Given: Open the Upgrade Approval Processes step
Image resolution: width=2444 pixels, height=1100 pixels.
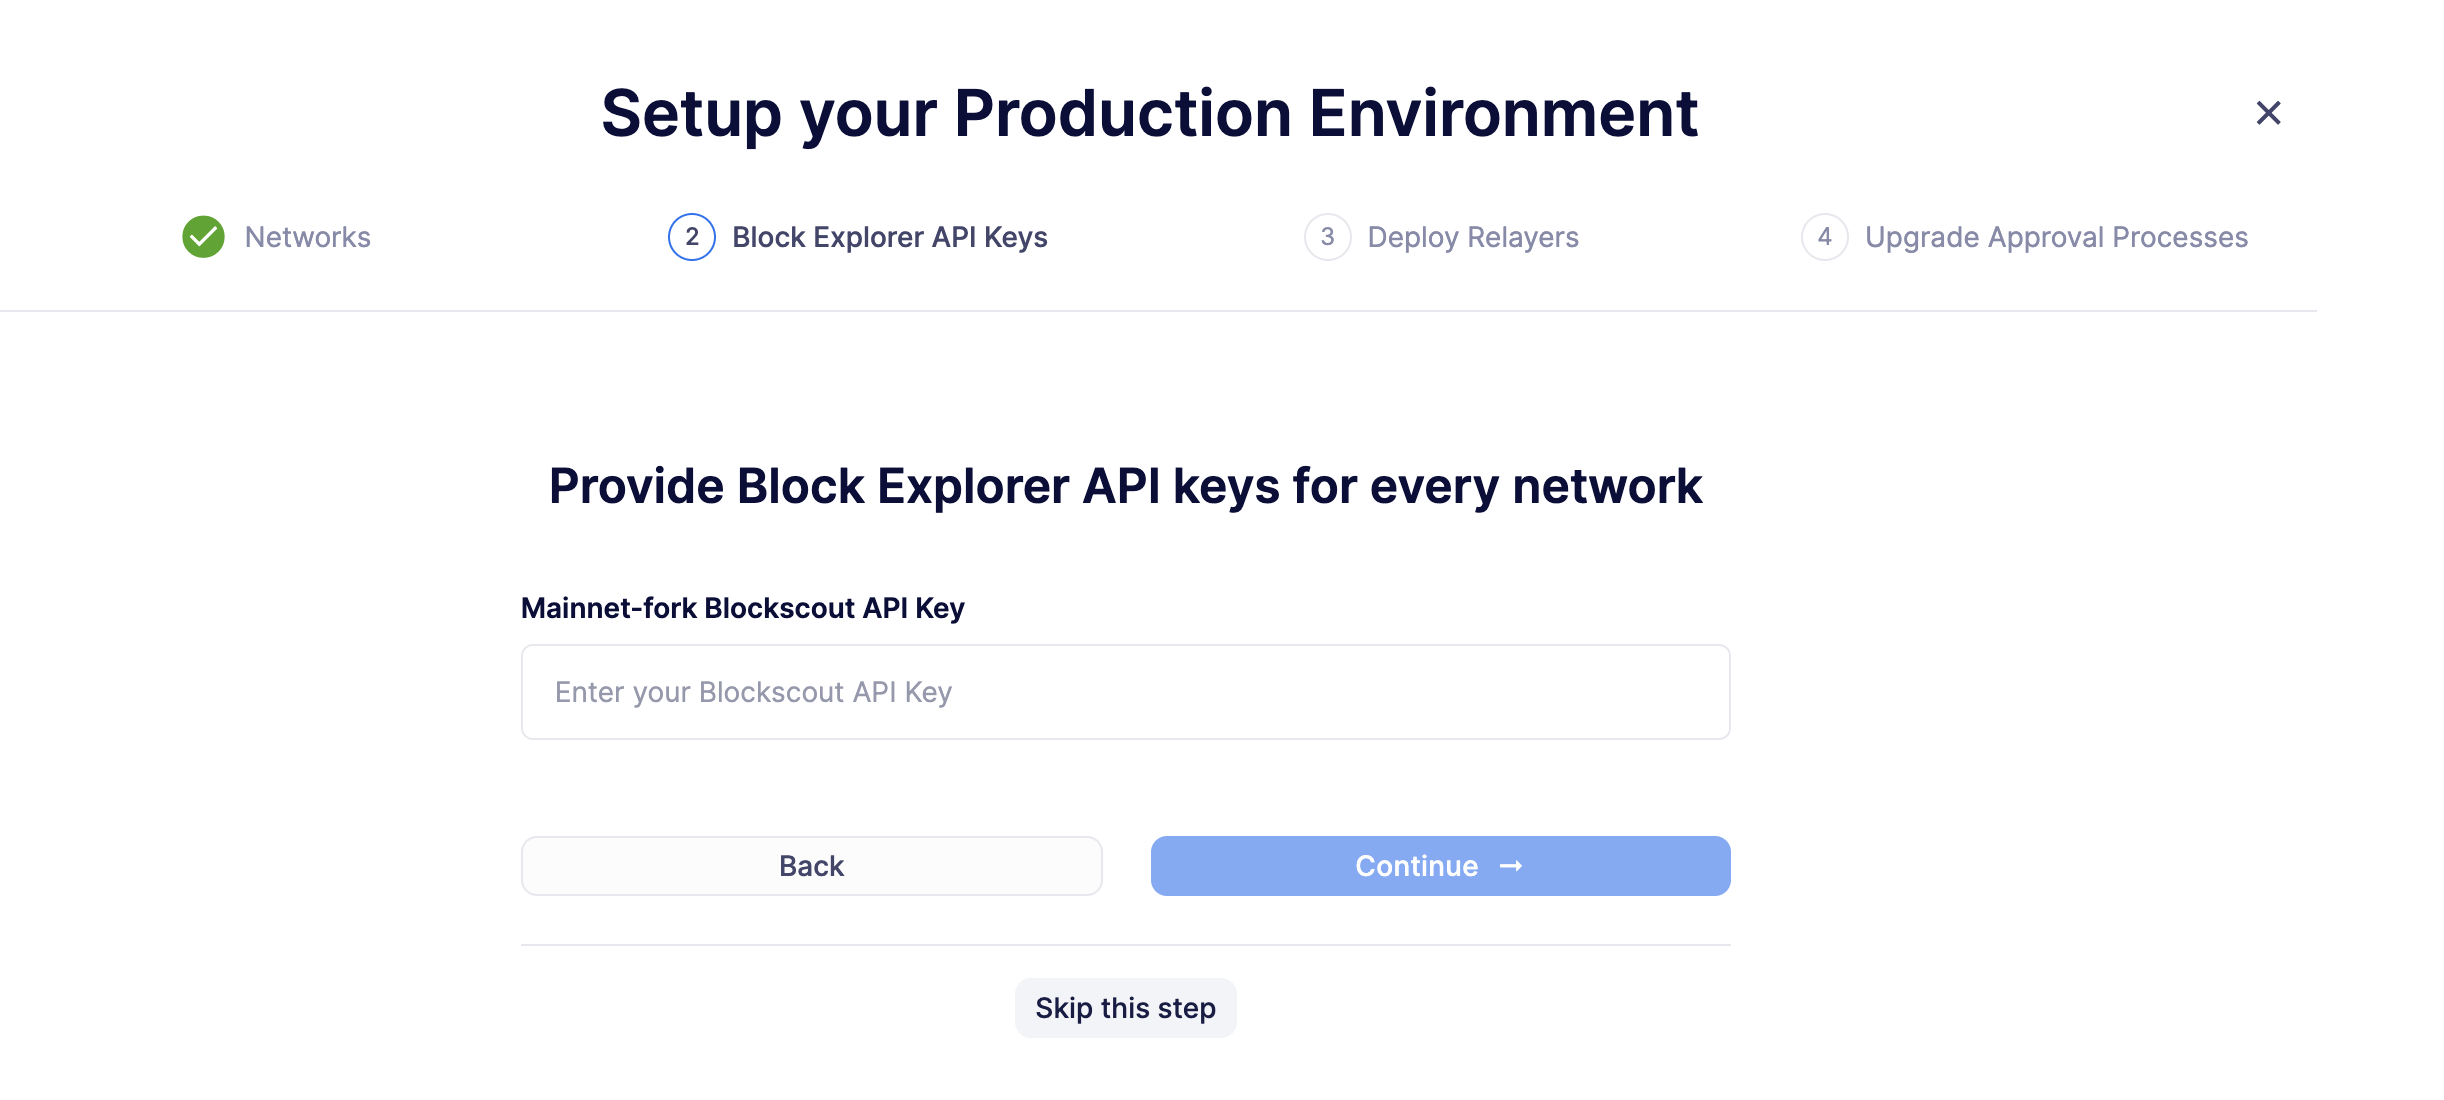Looking at the screenshot, I should [x=2055, y=237].
